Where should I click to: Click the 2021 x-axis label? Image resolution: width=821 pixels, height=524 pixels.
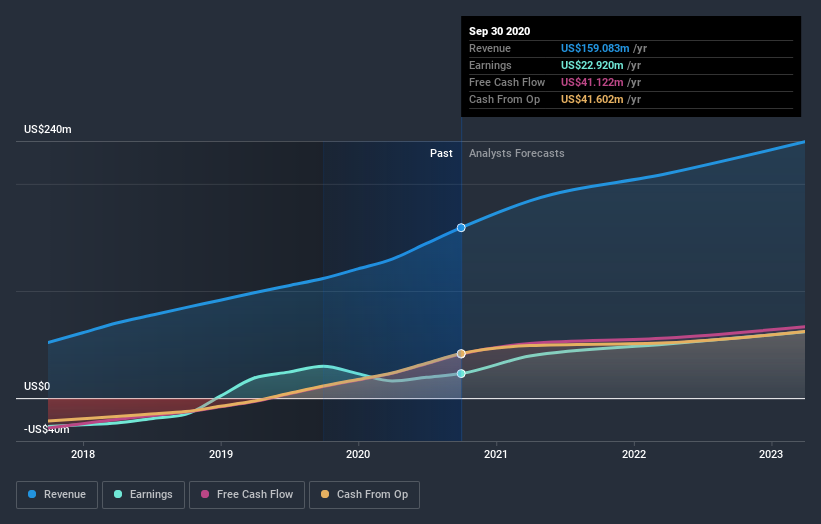(x=496, y=454)
